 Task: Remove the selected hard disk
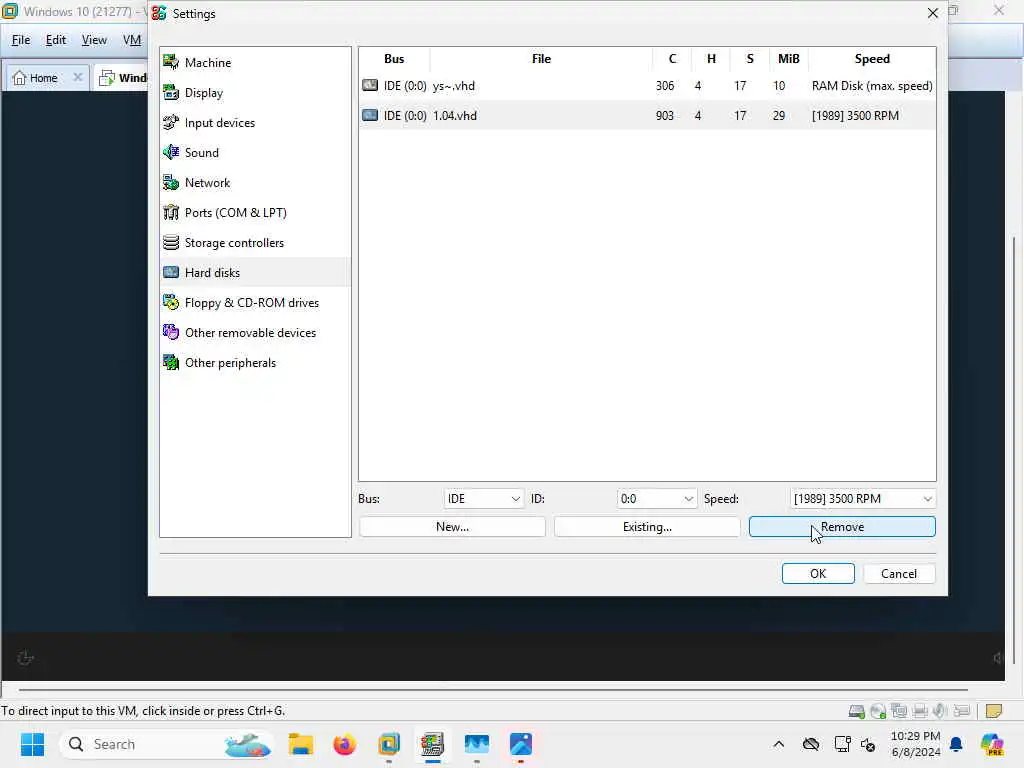pyautogui.click(x=842, y=527)
